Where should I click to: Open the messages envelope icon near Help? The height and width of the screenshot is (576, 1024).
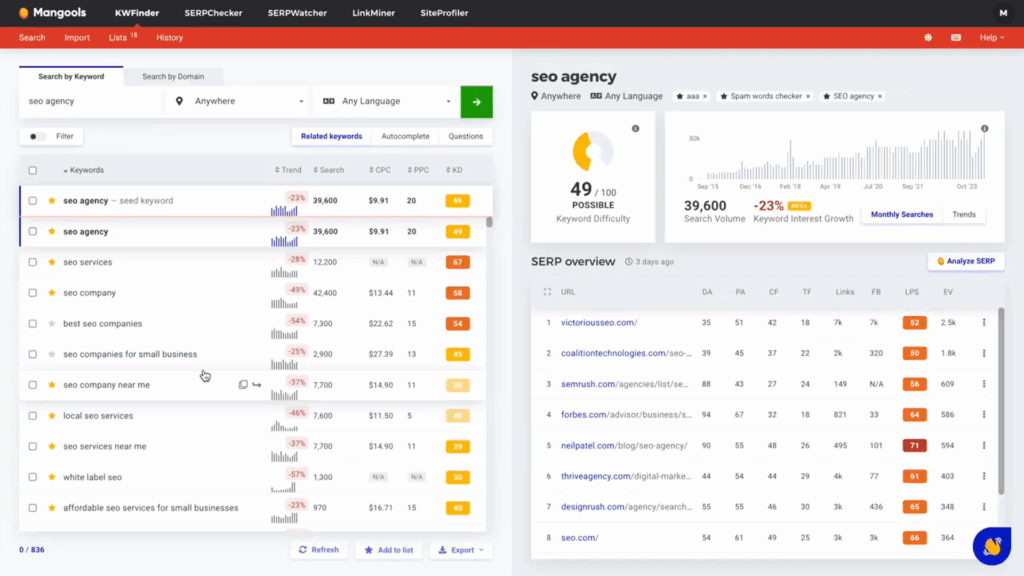tap(954, 37)
